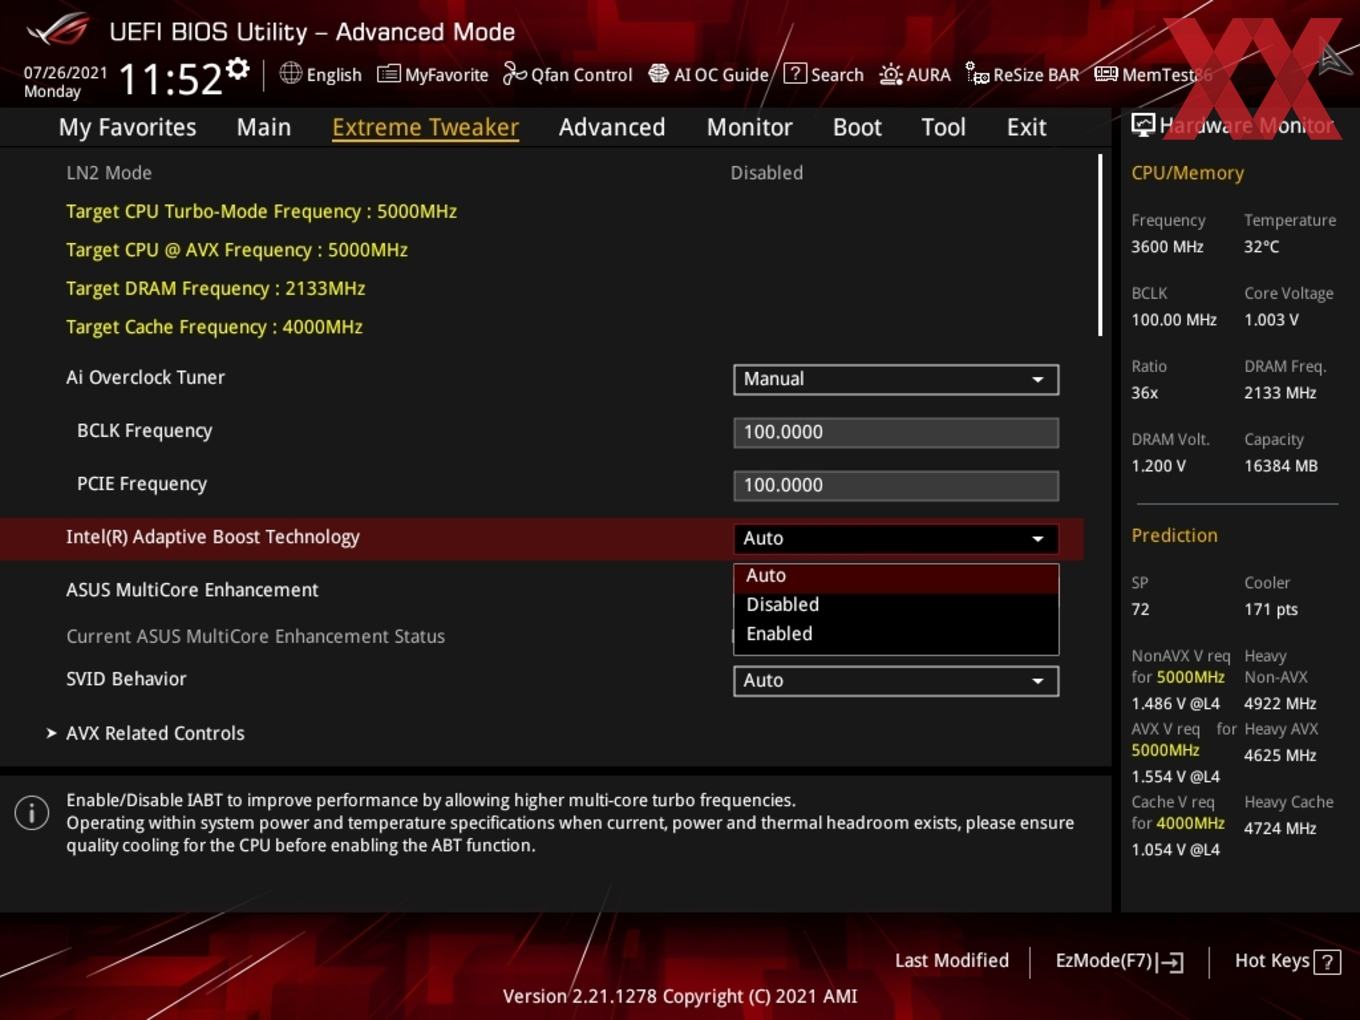Select the SVID Behavior label
Screen dimensions: 1360x1020
coord(126,679)
